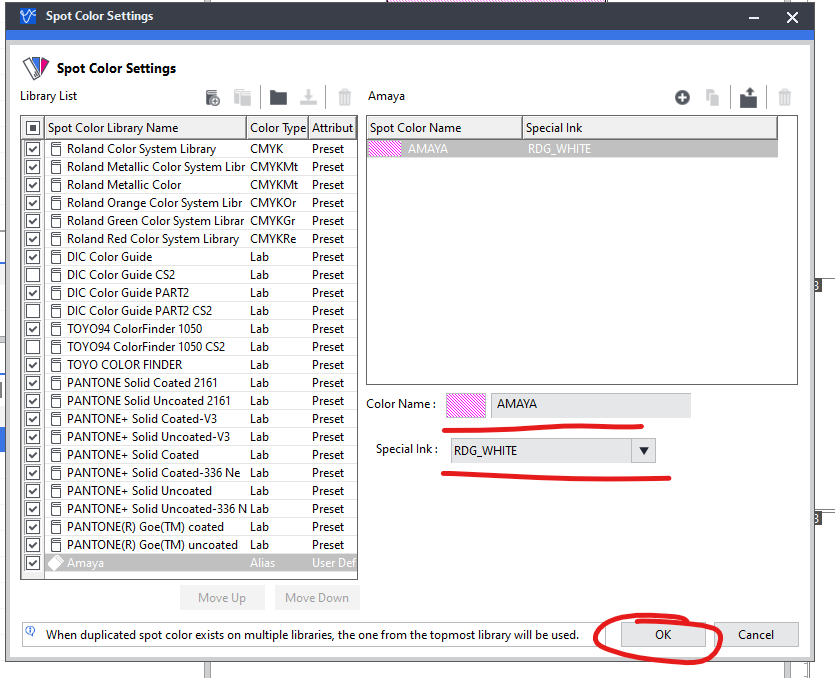Click the Cancel button
Image resolution: width=835 pixels, height=678 pixels.
[x=756, y=635]
